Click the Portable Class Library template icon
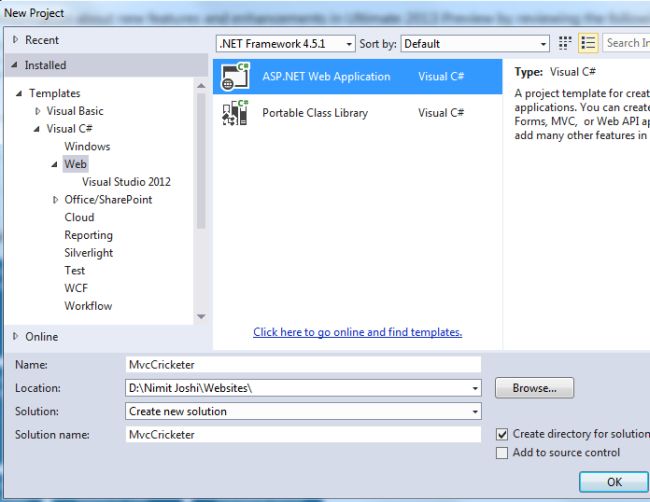Viewport: 650px width, 502px height. tap(235, 112)
